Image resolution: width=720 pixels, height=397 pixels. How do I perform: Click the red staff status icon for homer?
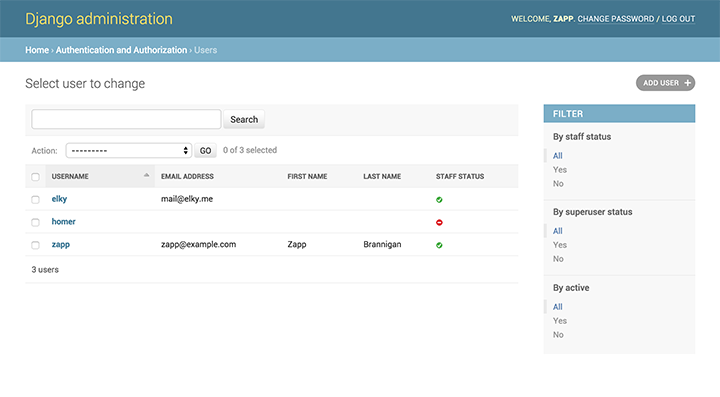point(439,222)
